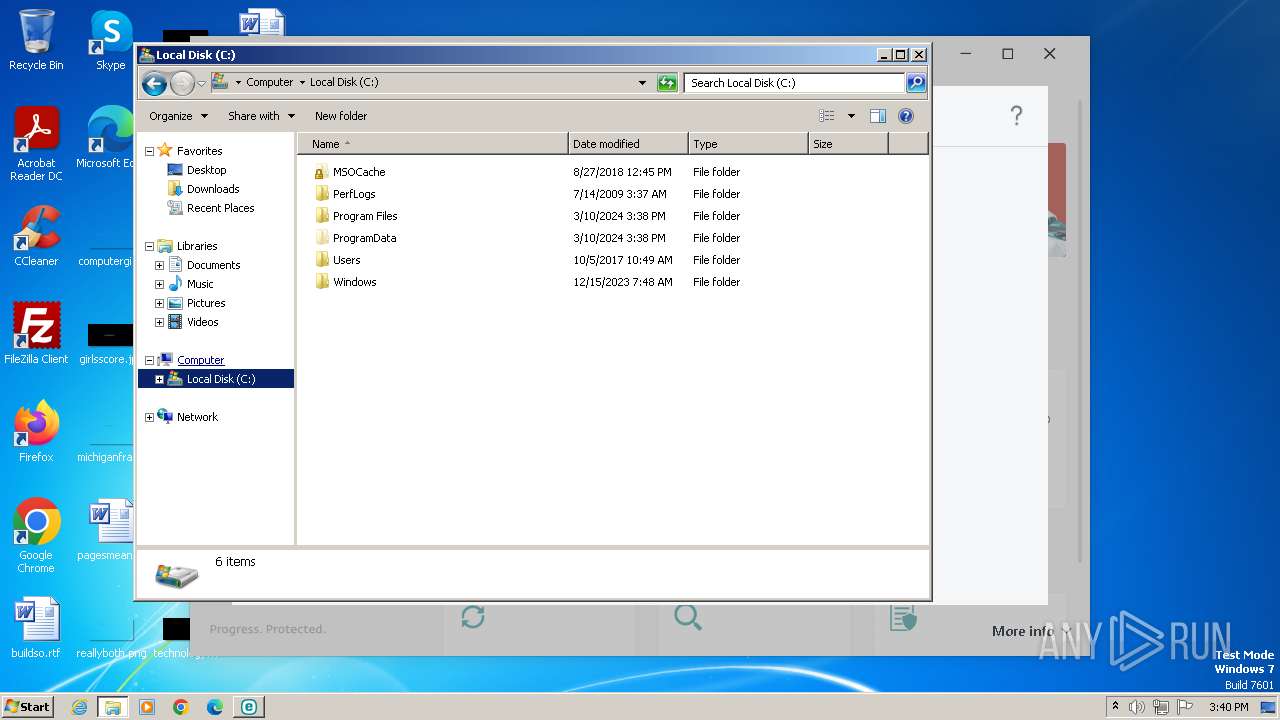Select Desktop under Favorites
Screen dimensions: 1280x720
pos(206,170)
